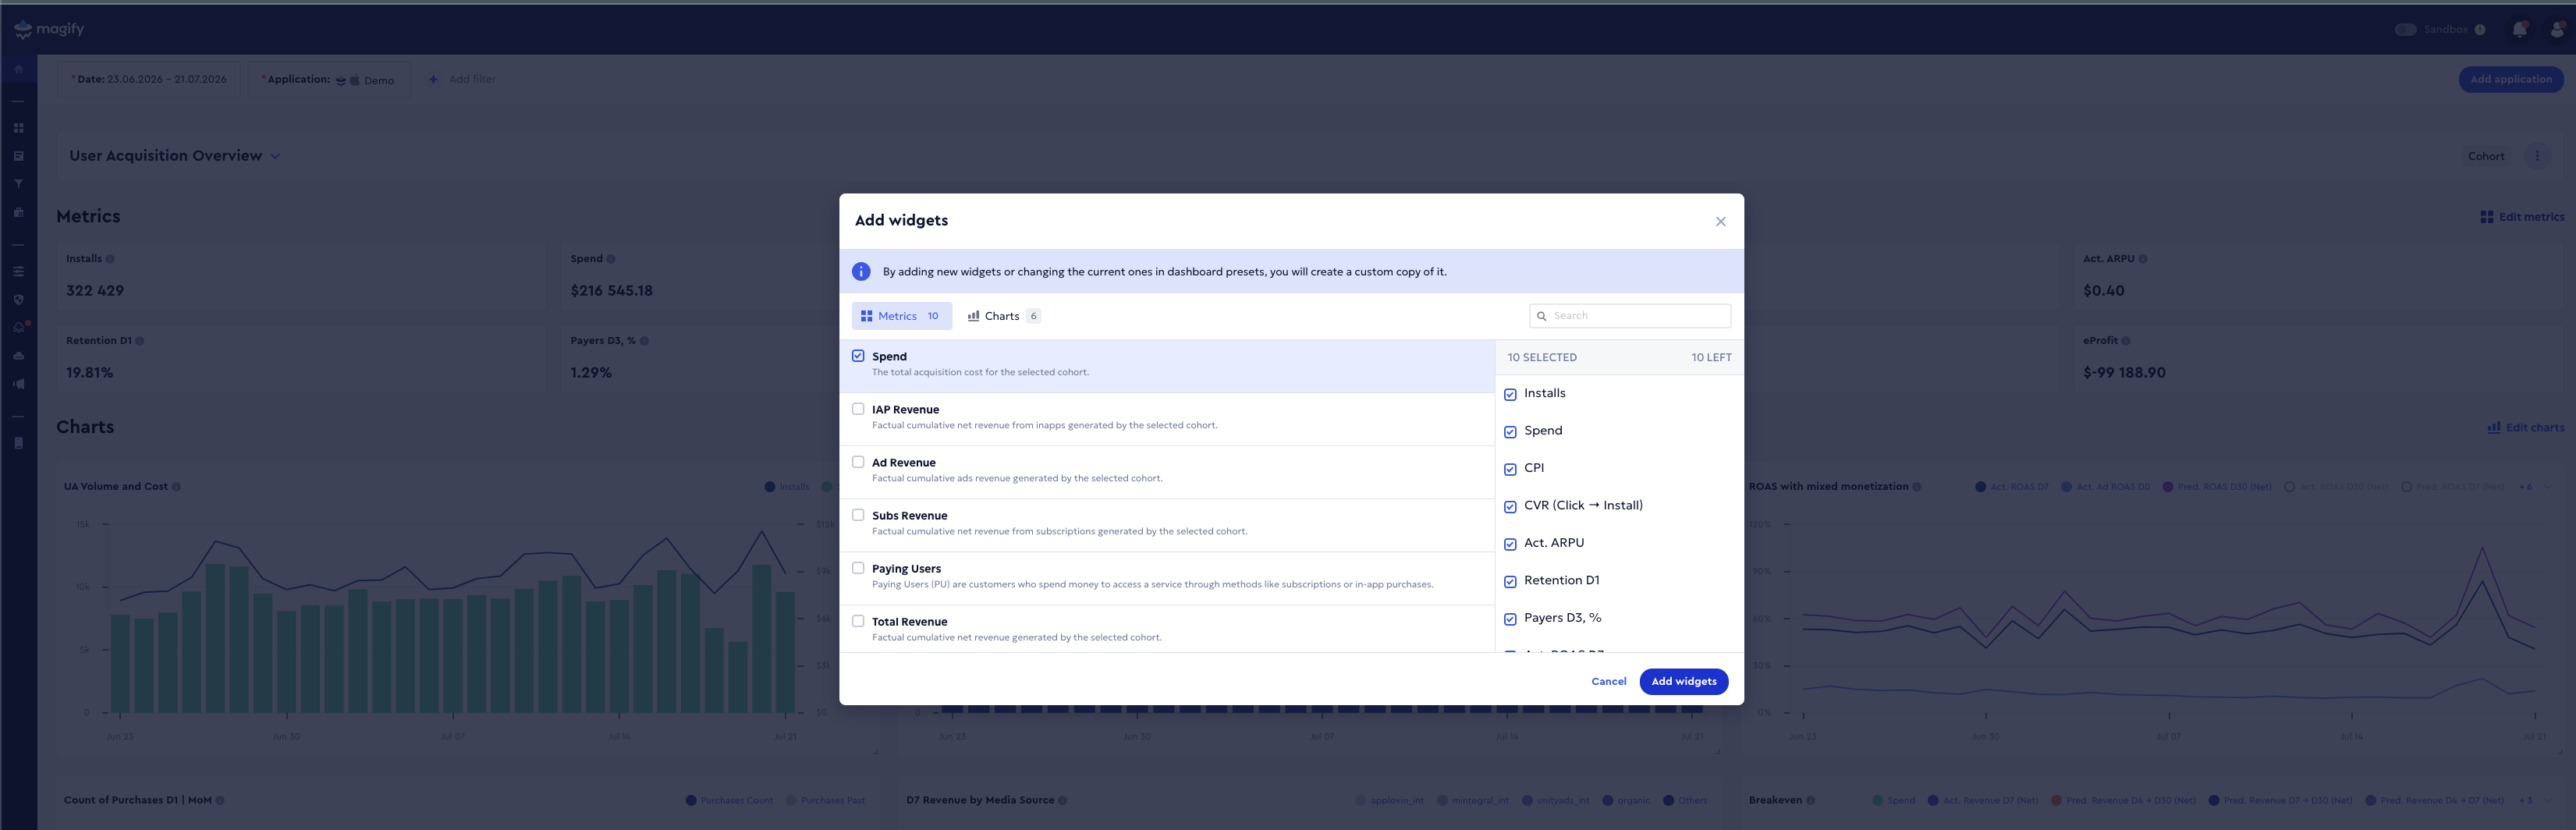
Task: Click the magify logo
Action: 49,29
